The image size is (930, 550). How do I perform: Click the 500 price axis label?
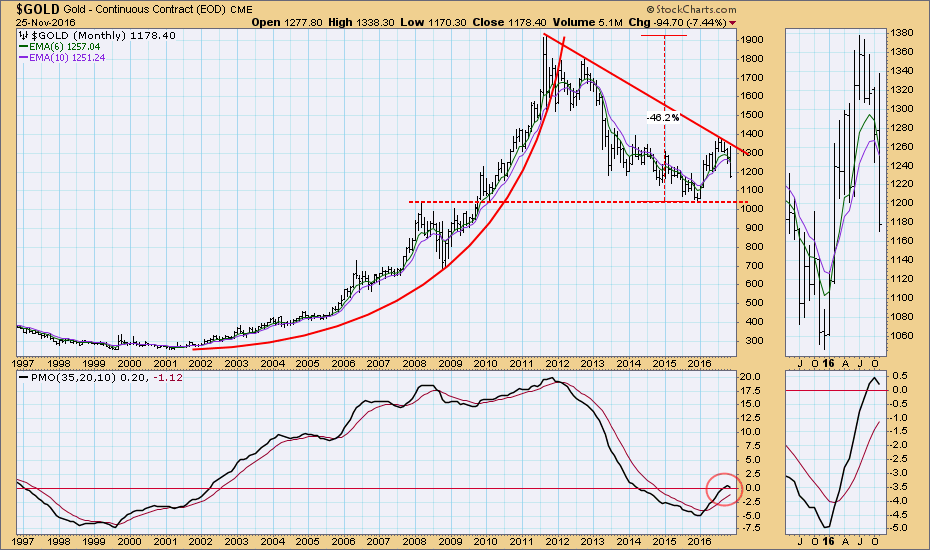[x=754, y=303]
